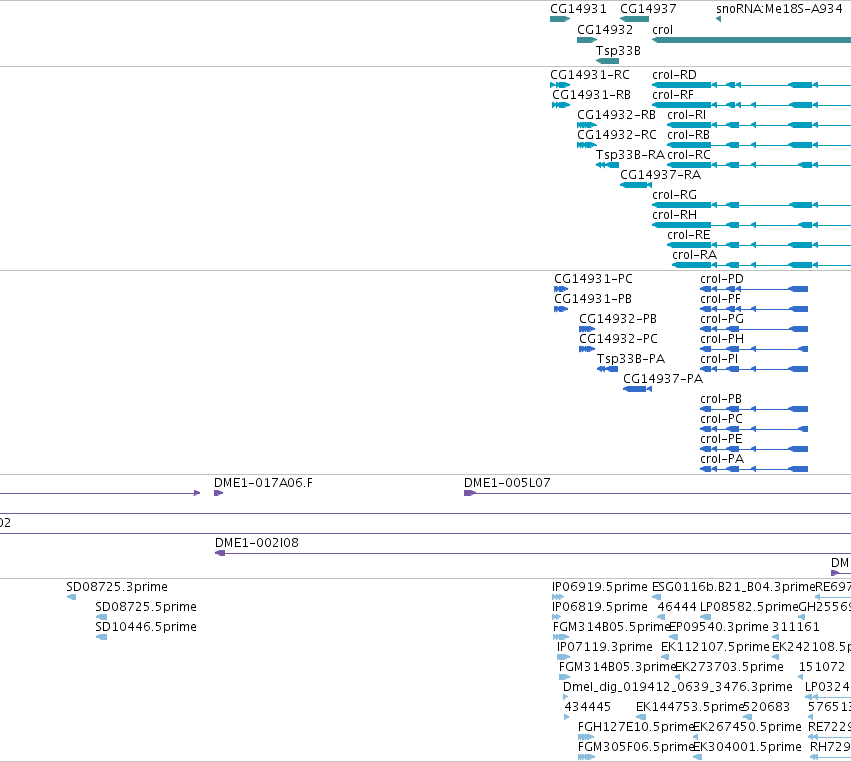Image resolution: width=851 pixels, height=762 pixels.
Task: Click the crol-RA transcript label
Action: click(x=695, y=255)
